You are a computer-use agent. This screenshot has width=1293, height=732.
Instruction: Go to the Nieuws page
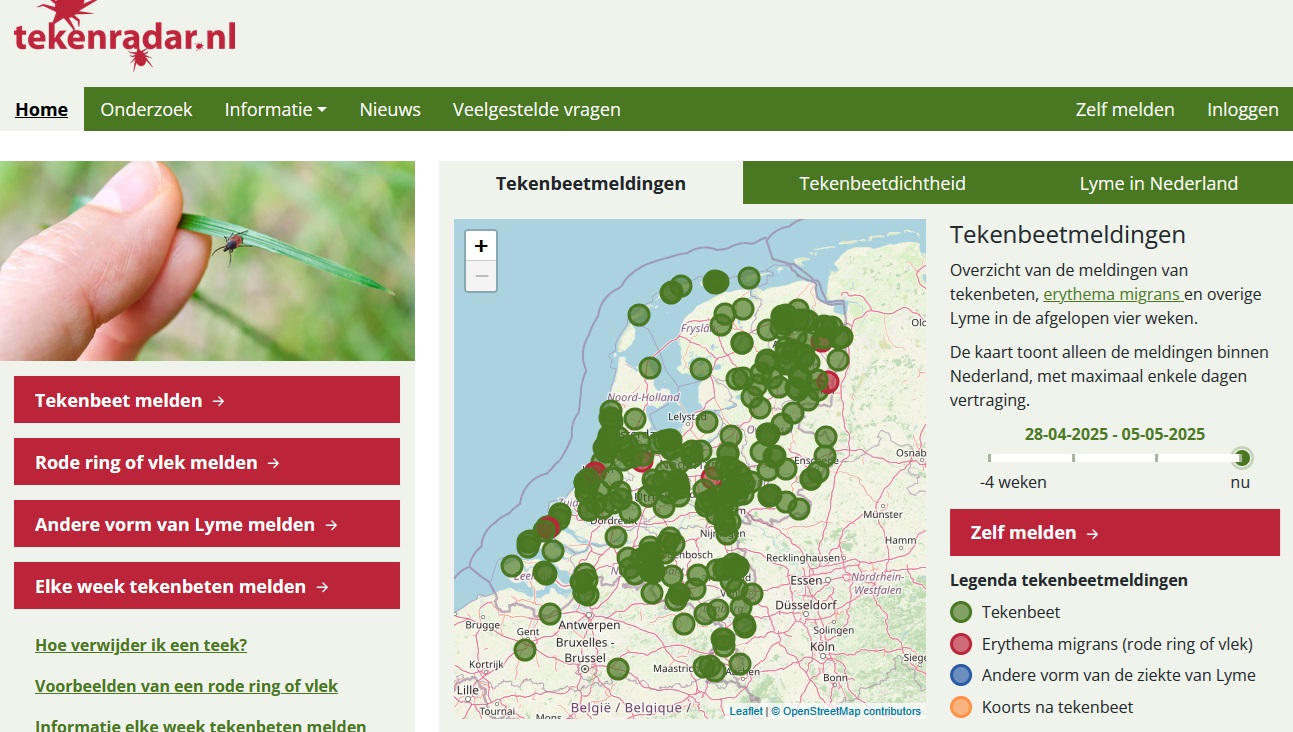point(390,110)
